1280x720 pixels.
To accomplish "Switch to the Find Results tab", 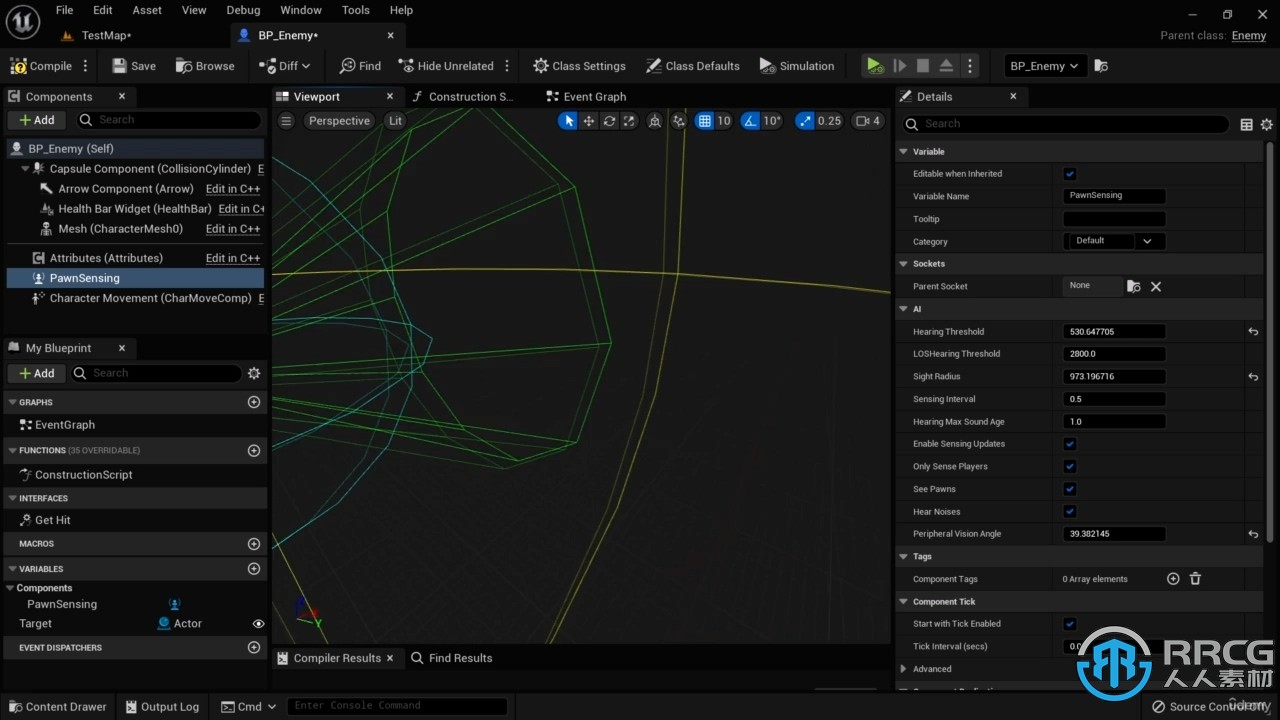I will coord(452,658).
